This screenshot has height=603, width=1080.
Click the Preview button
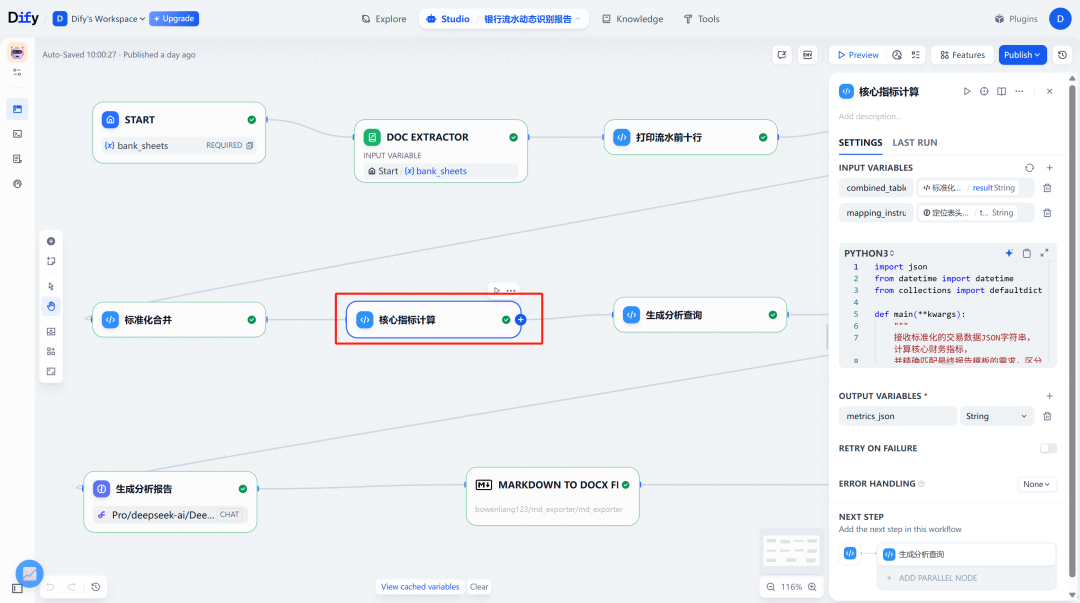tap(858, 55)
